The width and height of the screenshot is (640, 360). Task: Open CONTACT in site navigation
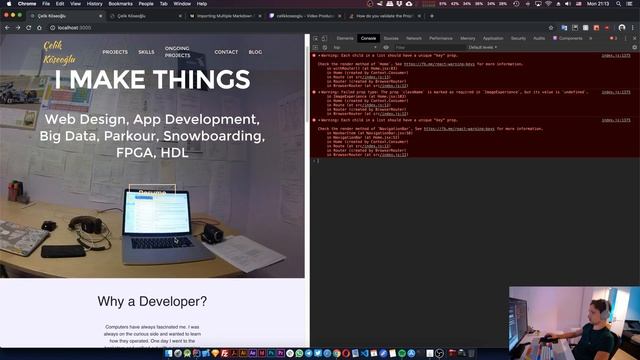[x=226, y=52]
